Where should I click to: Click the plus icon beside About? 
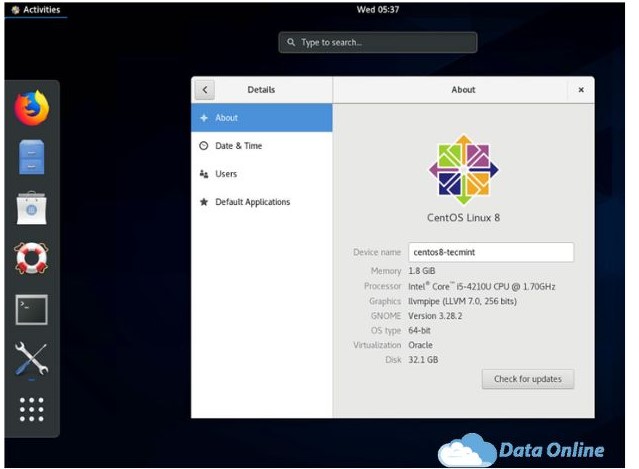[204, 118]
